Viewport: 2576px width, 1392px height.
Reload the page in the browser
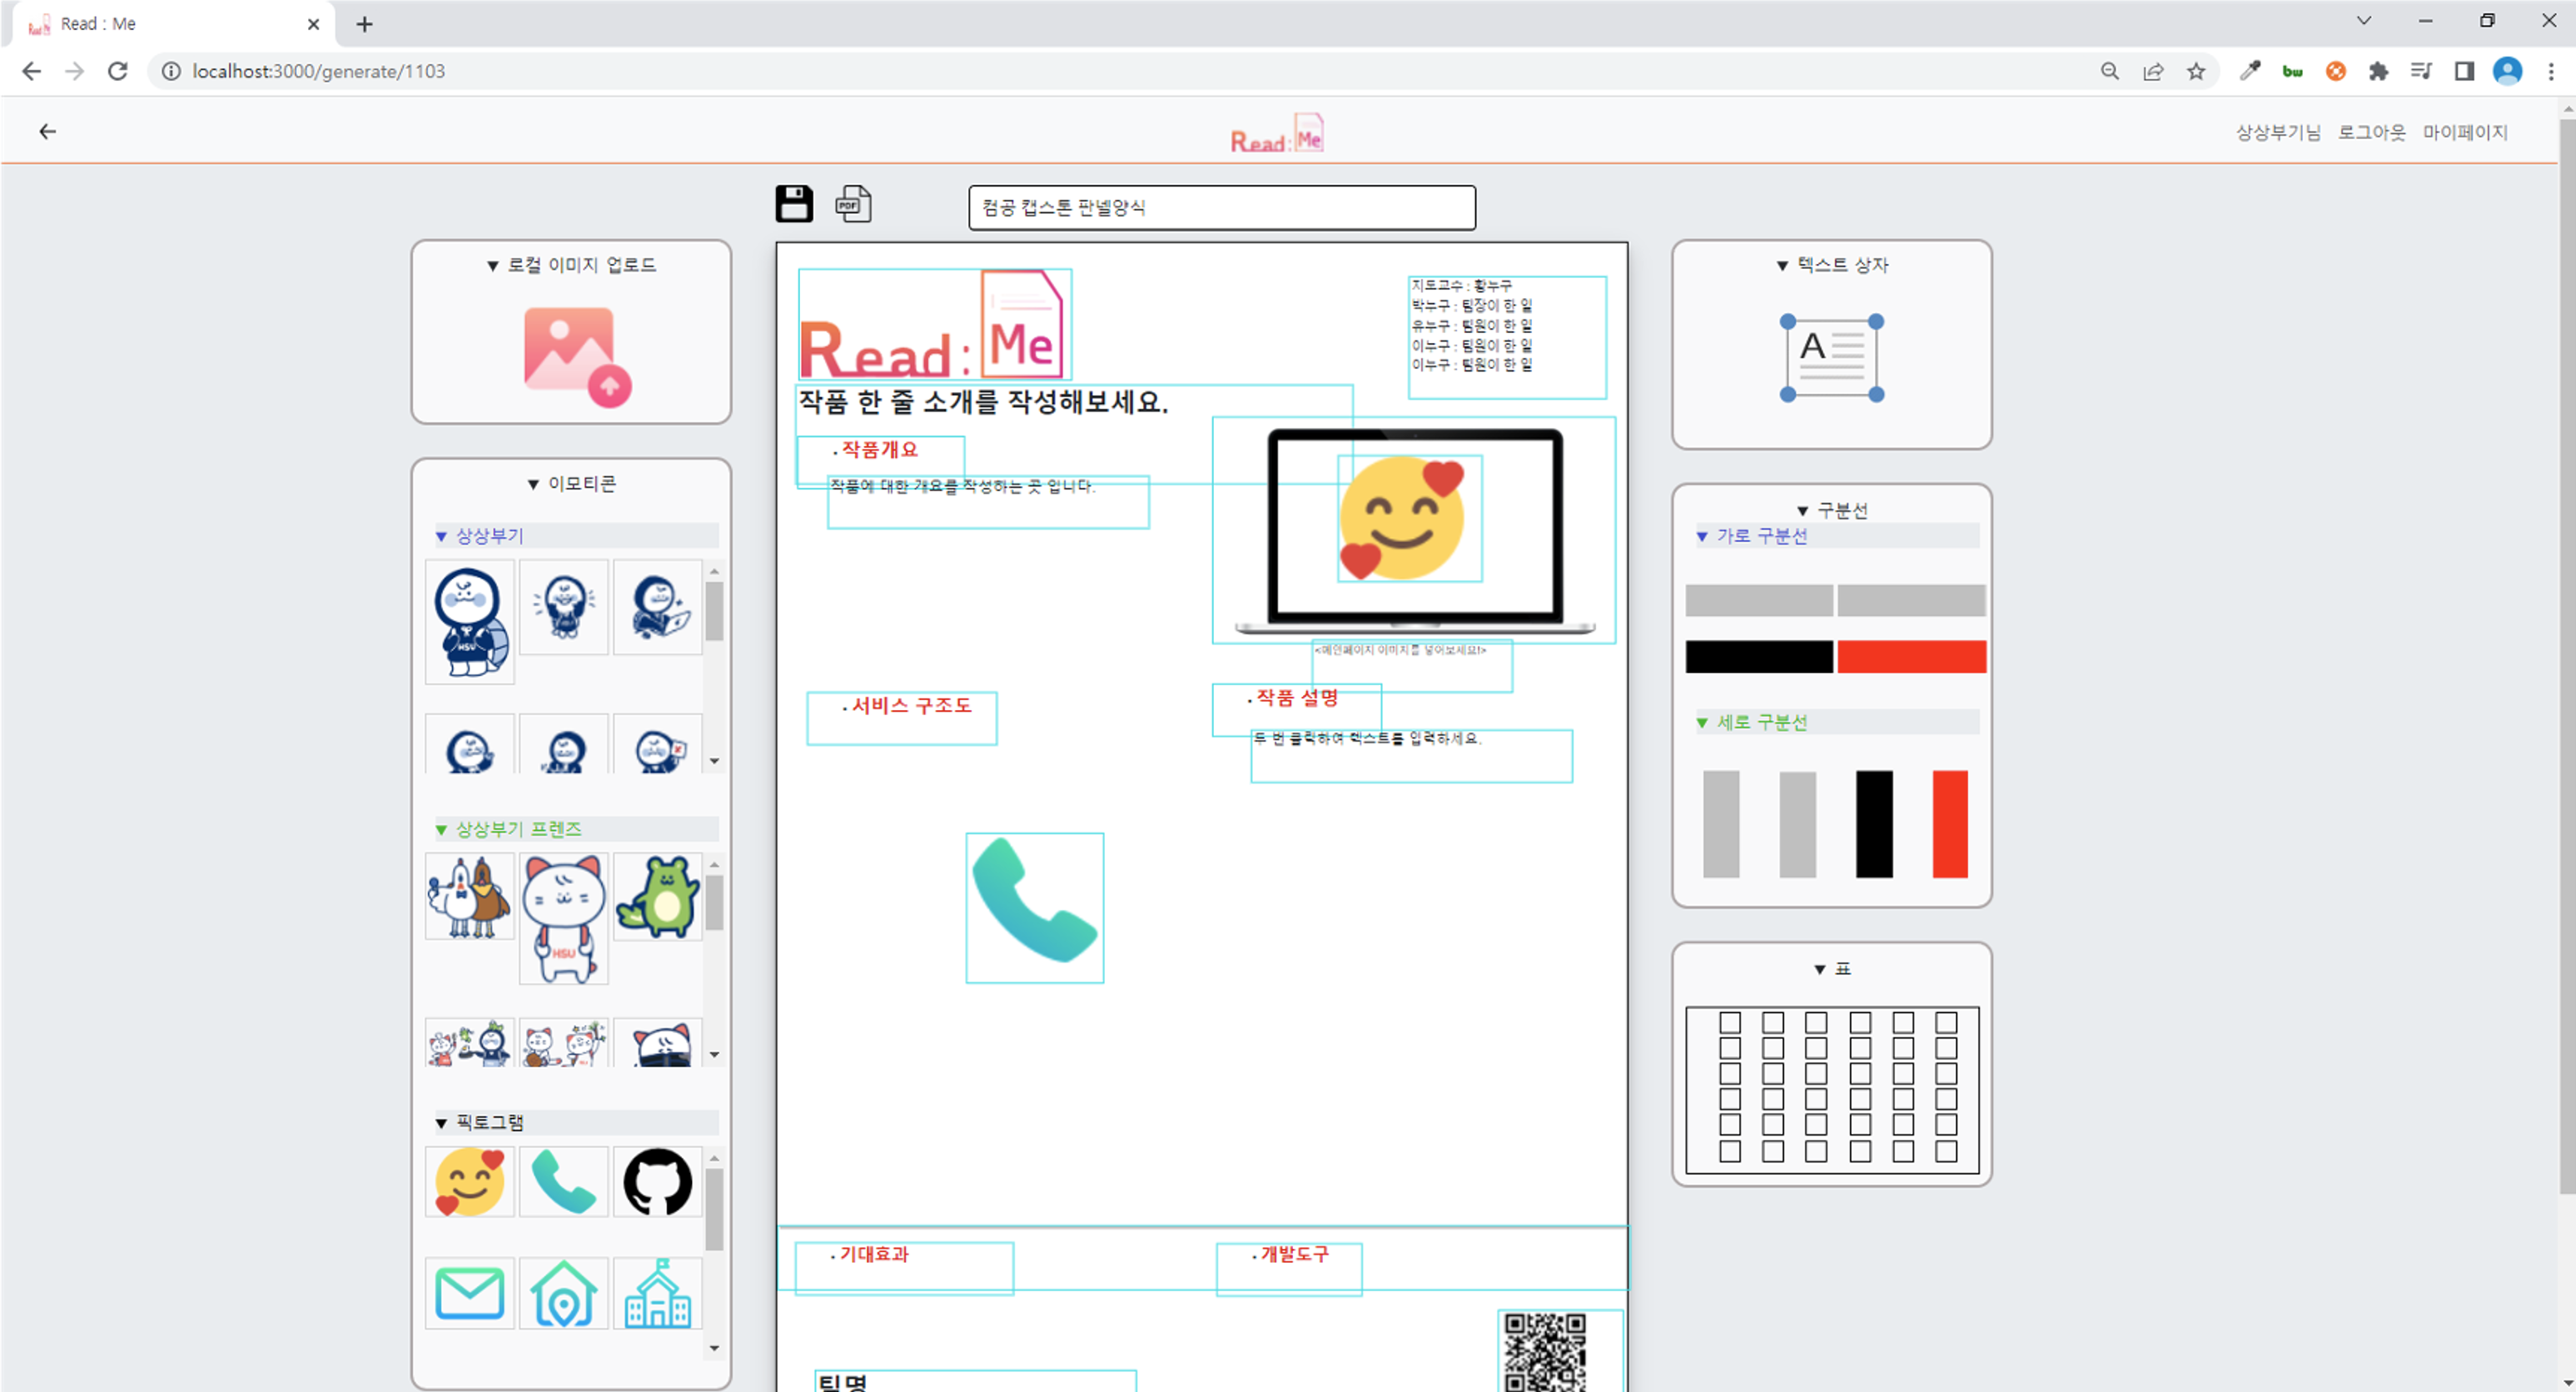117,71
